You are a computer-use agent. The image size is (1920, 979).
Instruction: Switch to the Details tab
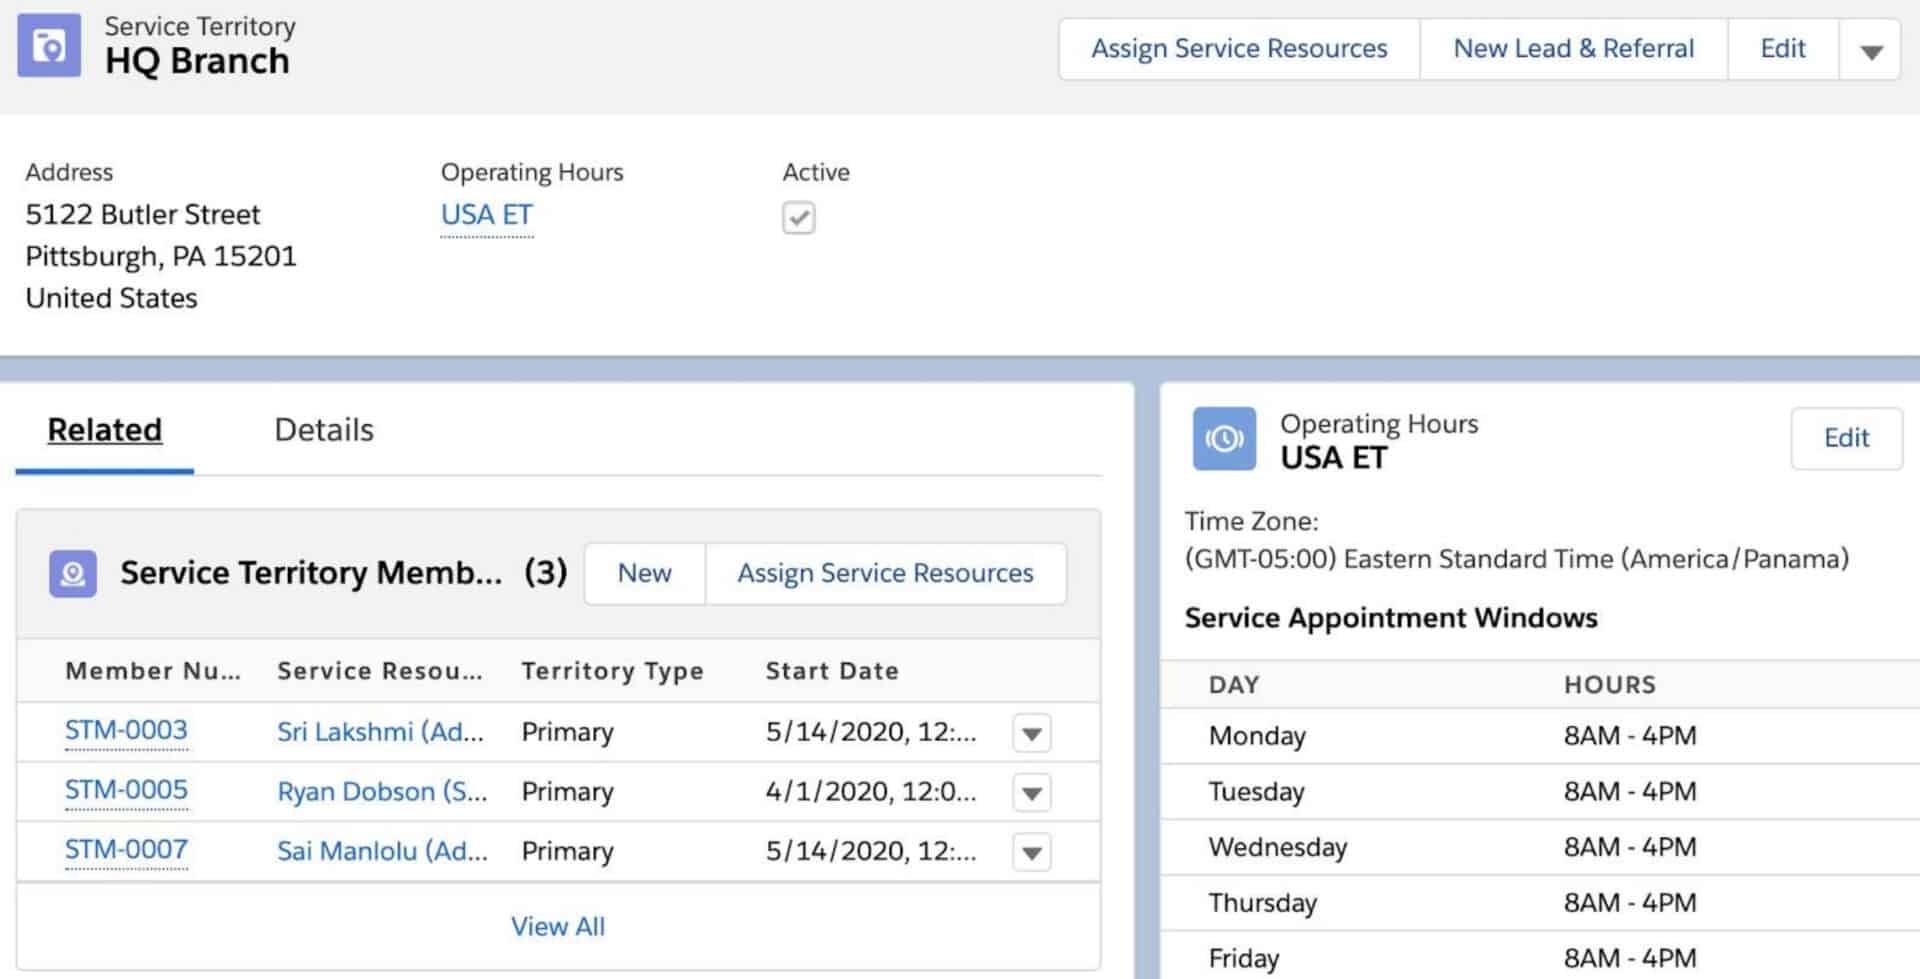pos(324,430)
